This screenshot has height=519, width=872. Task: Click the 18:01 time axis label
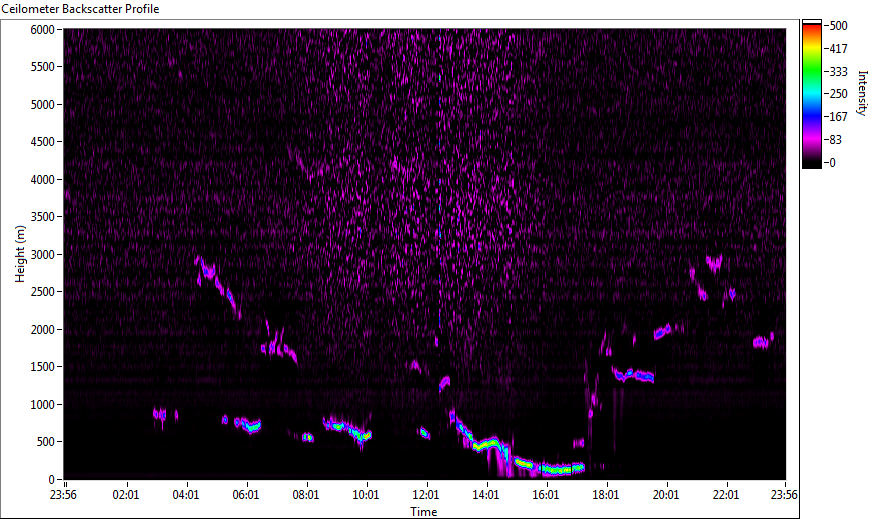tap(606, 495)
